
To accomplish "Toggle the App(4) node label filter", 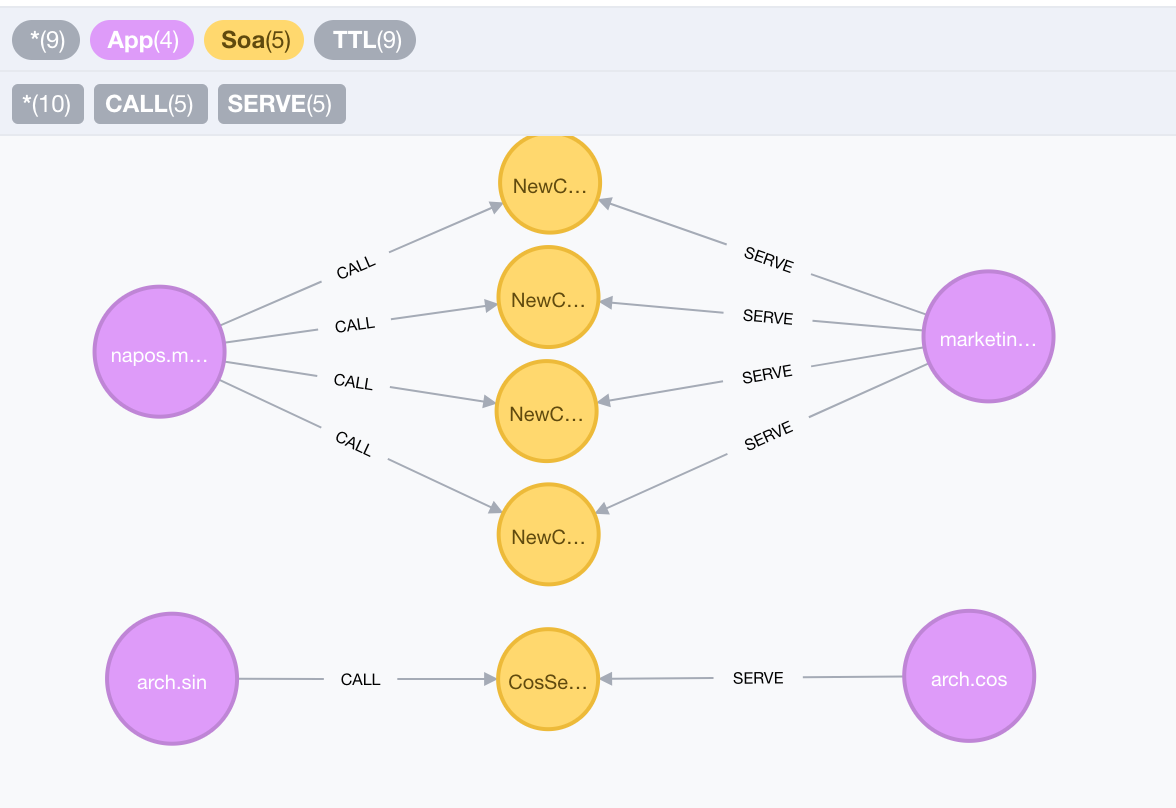I will (141, 40).
